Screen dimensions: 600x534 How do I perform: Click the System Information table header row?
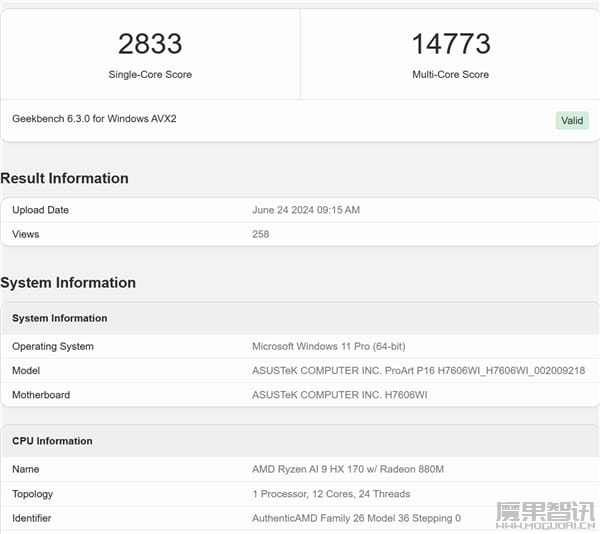click(300, 318)
